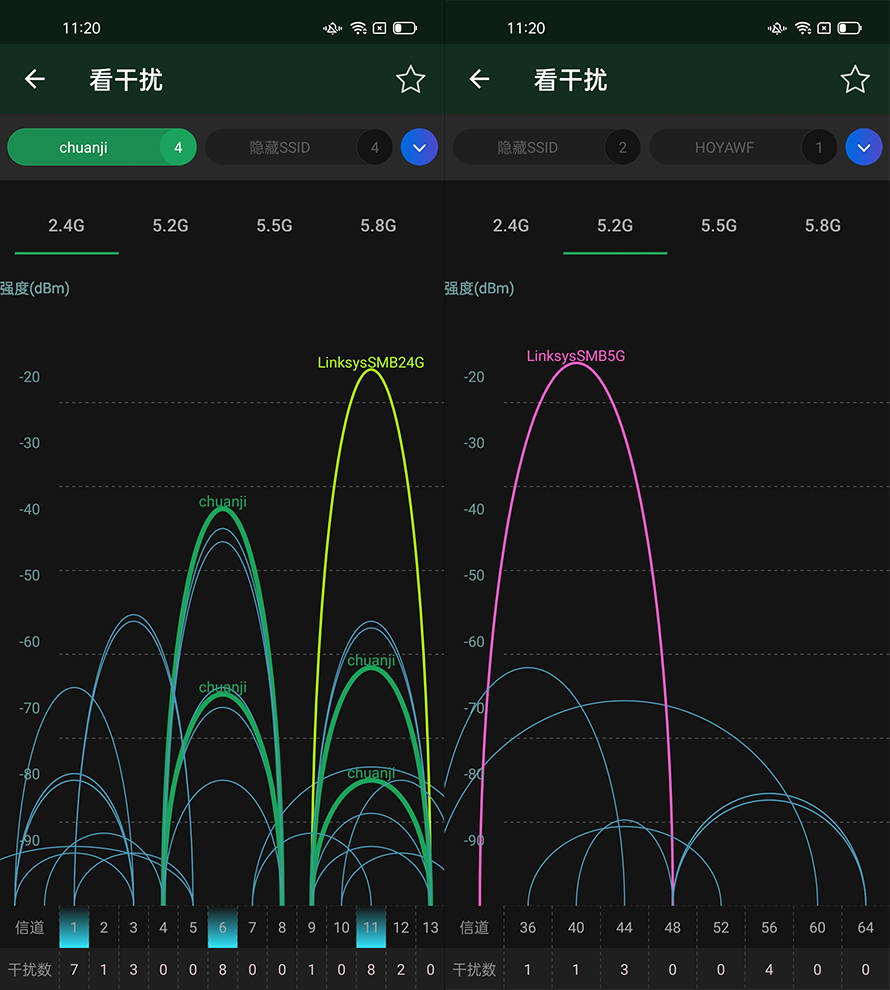Toggle the HOYAWF SSID filter chip
Image resolution: width=890 pixels, height=990 pixels.
[x=724, y=148]
